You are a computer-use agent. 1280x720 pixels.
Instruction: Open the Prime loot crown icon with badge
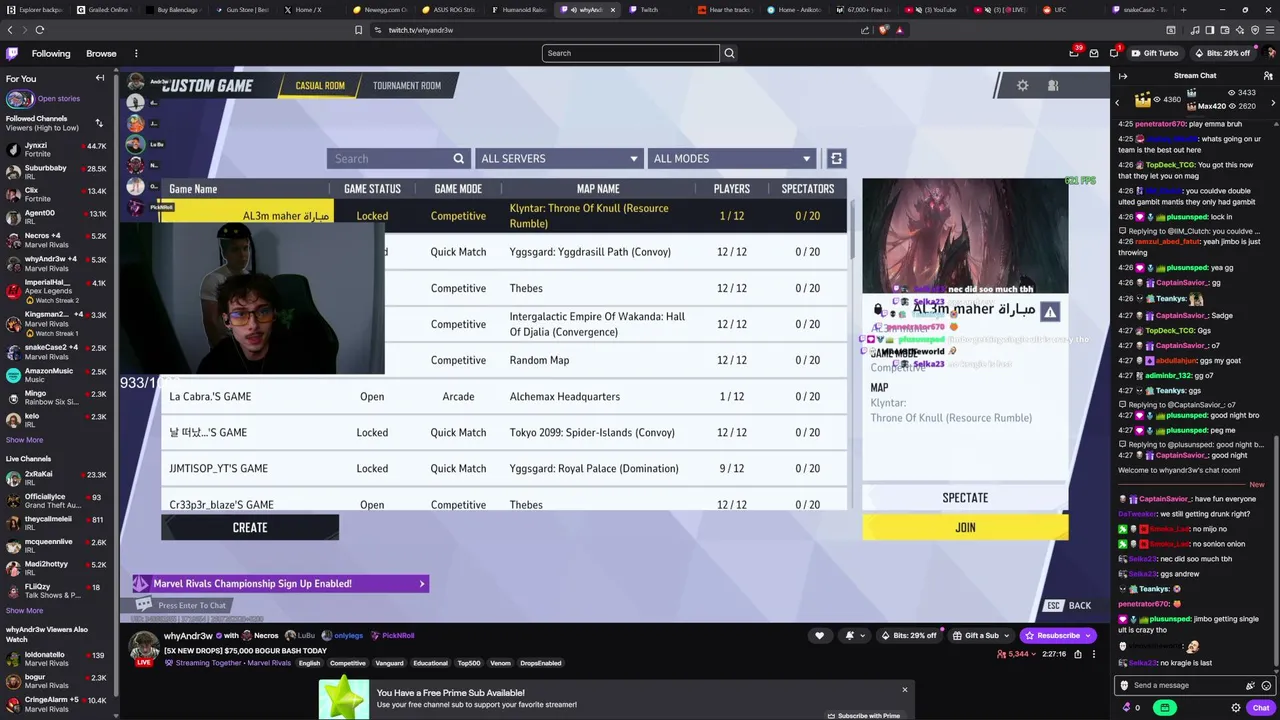point(1075,53)
